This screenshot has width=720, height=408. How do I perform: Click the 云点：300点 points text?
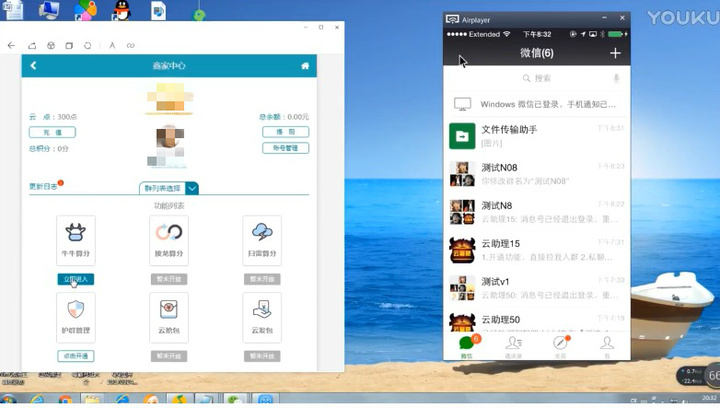(x=53, y=117)
